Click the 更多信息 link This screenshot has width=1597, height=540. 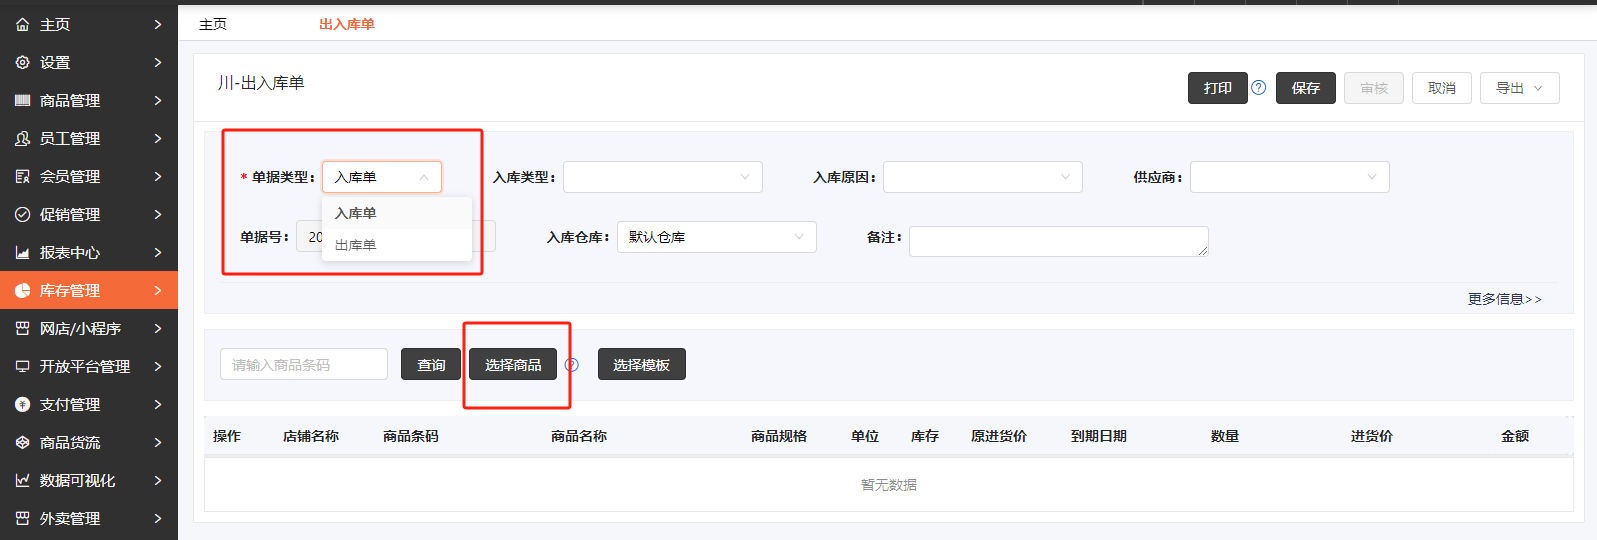coord(1504,299)
